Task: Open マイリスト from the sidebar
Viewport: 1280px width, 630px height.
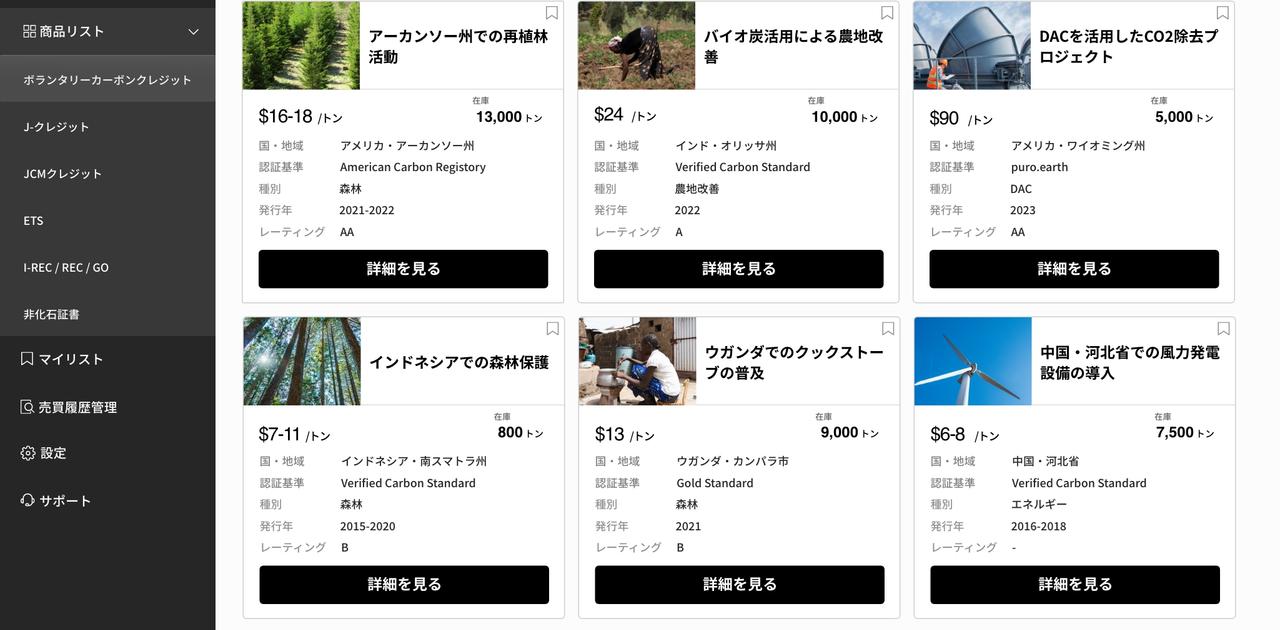Action: tap(62, 359)
